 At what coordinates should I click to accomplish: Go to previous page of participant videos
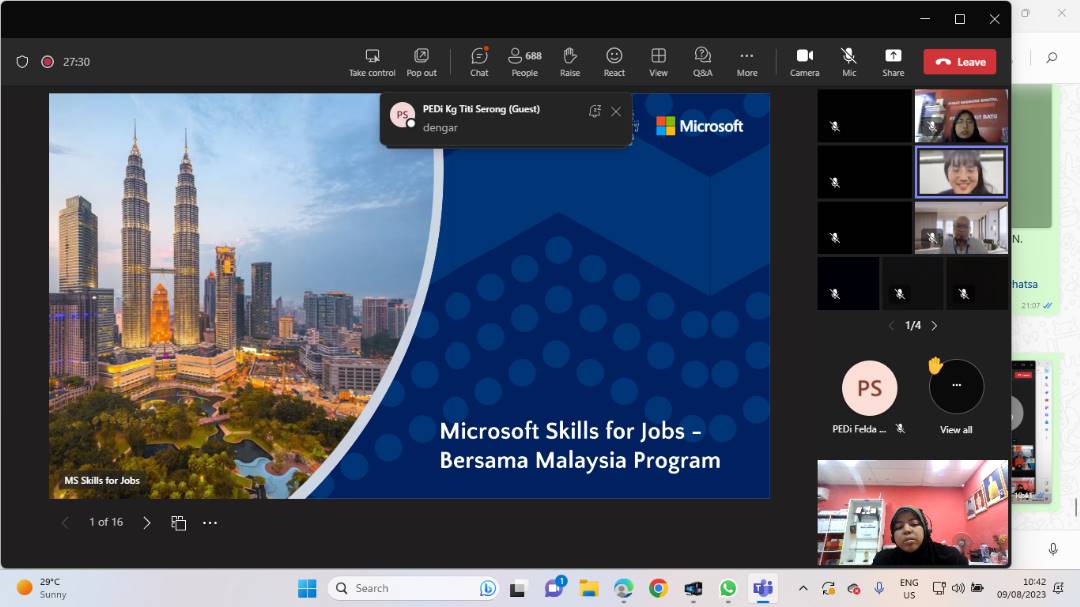(x=891, y=325)
